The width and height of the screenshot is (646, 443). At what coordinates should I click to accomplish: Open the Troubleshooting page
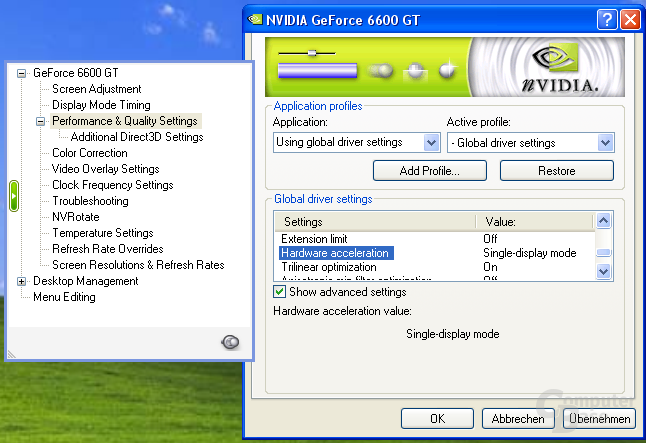[x=90, y=201]
